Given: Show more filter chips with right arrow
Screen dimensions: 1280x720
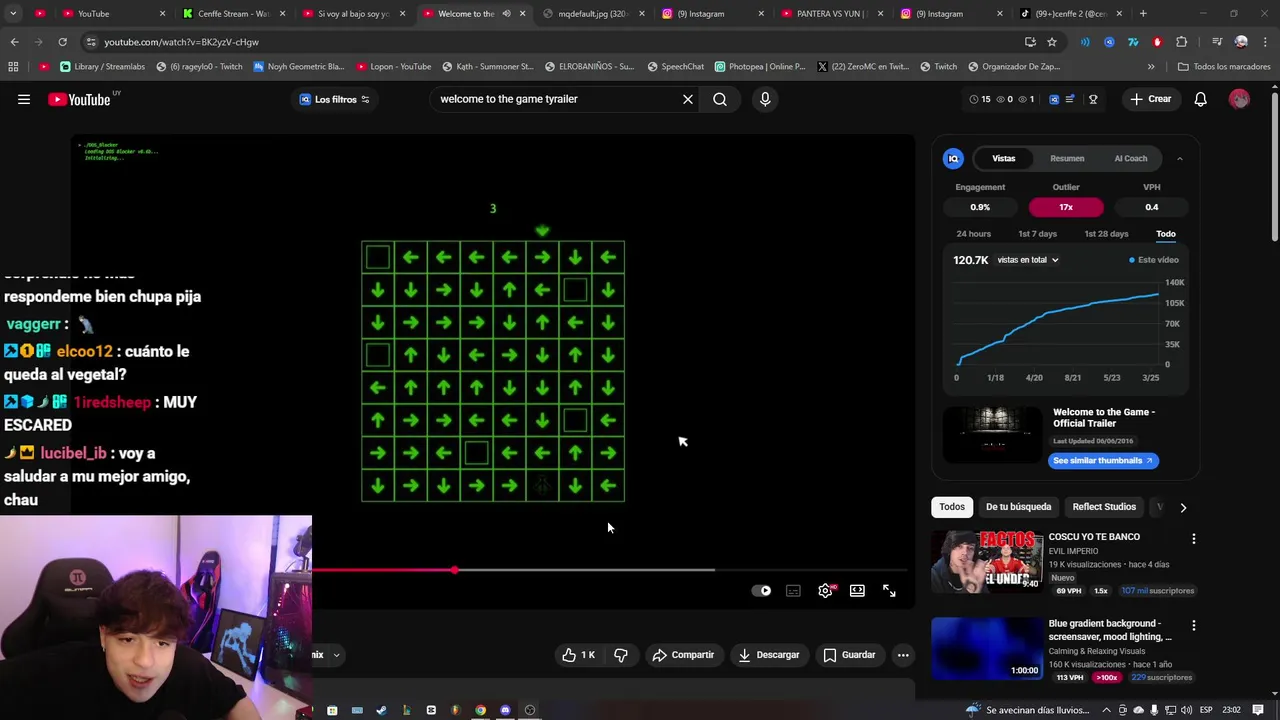Looking at the screenshot, I should coord(1183,507).
